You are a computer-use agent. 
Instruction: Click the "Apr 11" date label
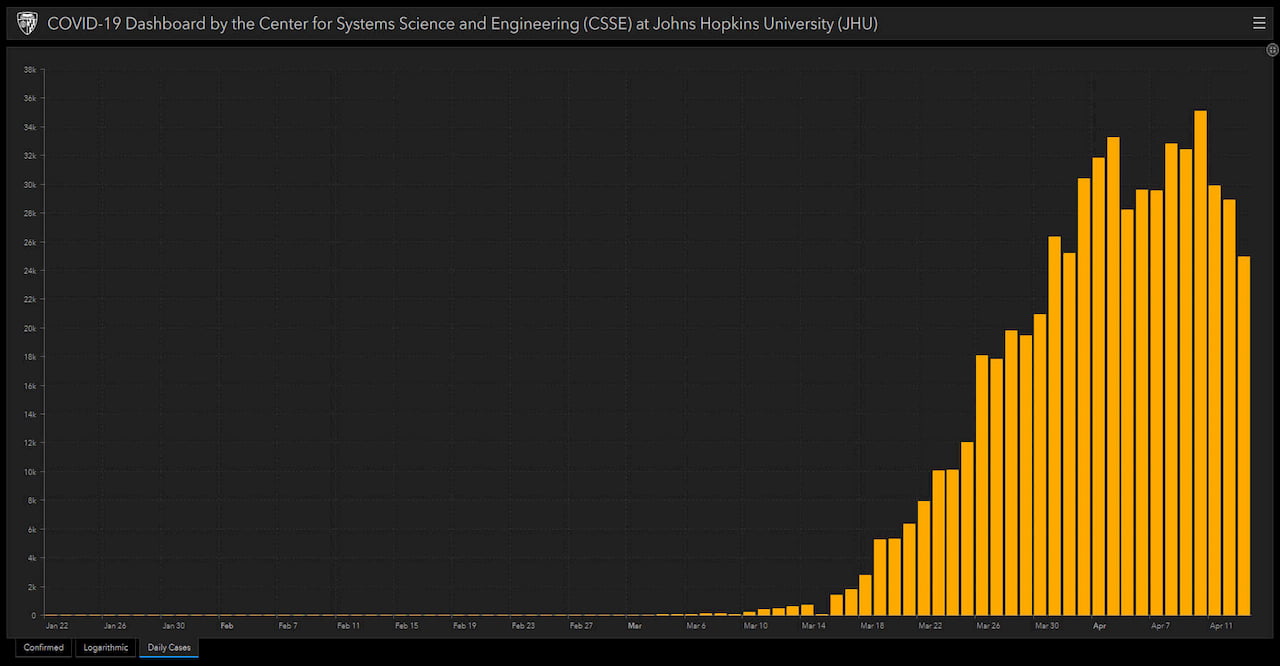[x=1221, y=626]
